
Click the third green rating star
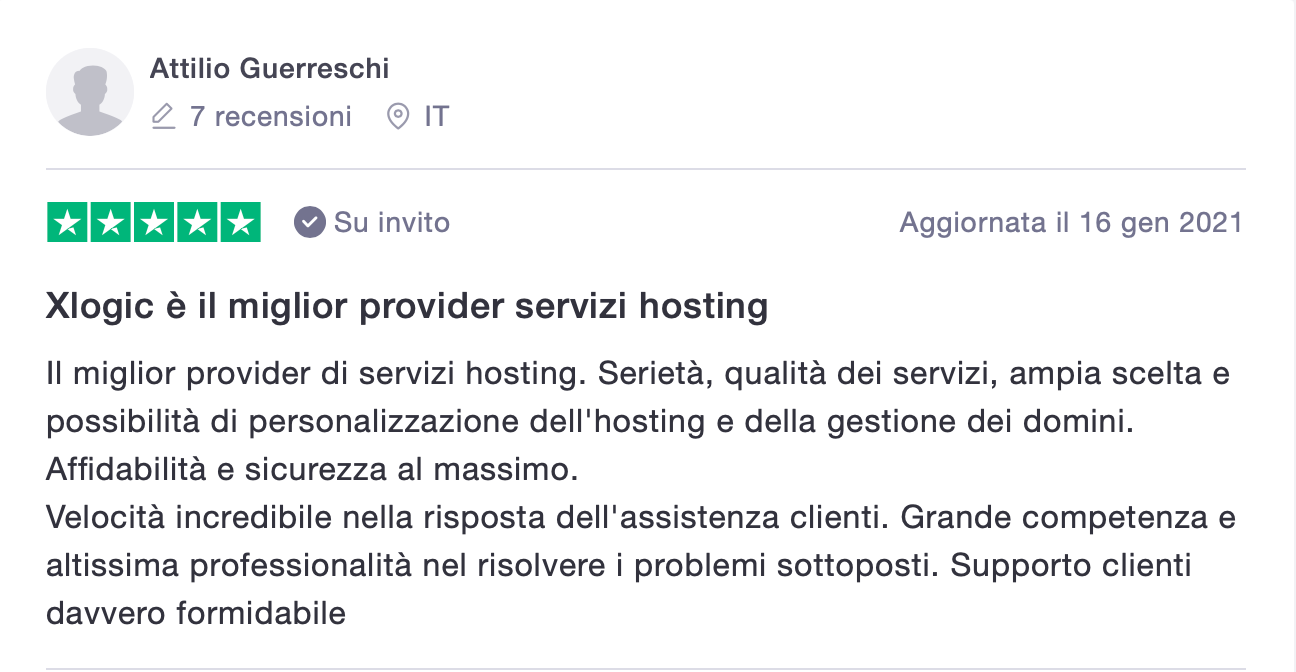point(154,222)
